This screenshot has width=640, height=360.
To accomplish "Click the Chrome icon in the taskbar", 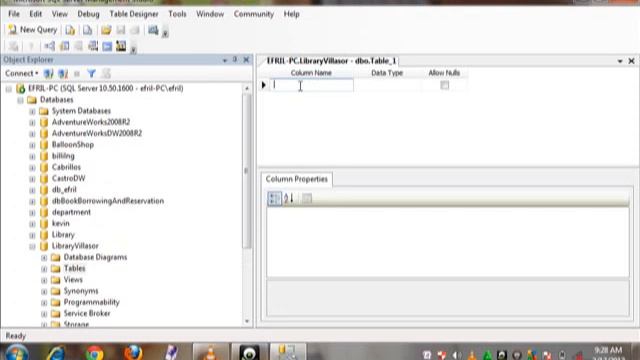I will [x=95, y=353].
